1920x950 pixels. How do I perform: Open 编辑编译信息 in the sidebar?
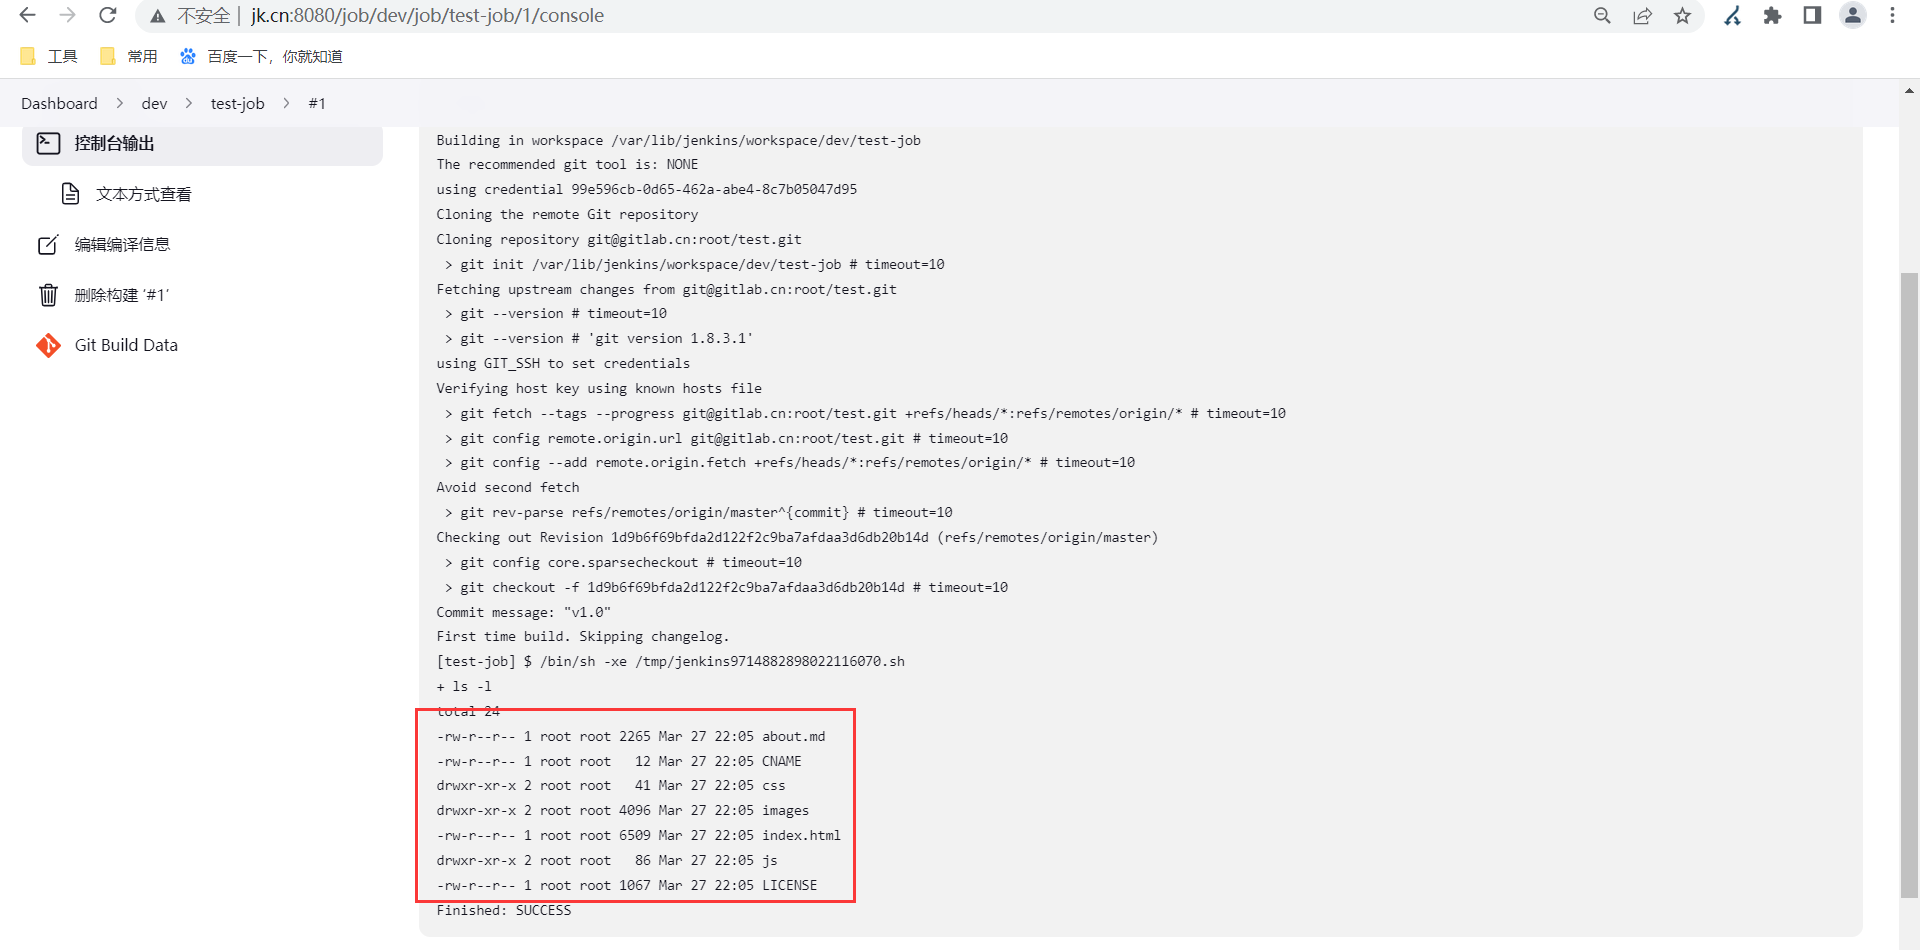coord(122,244)
